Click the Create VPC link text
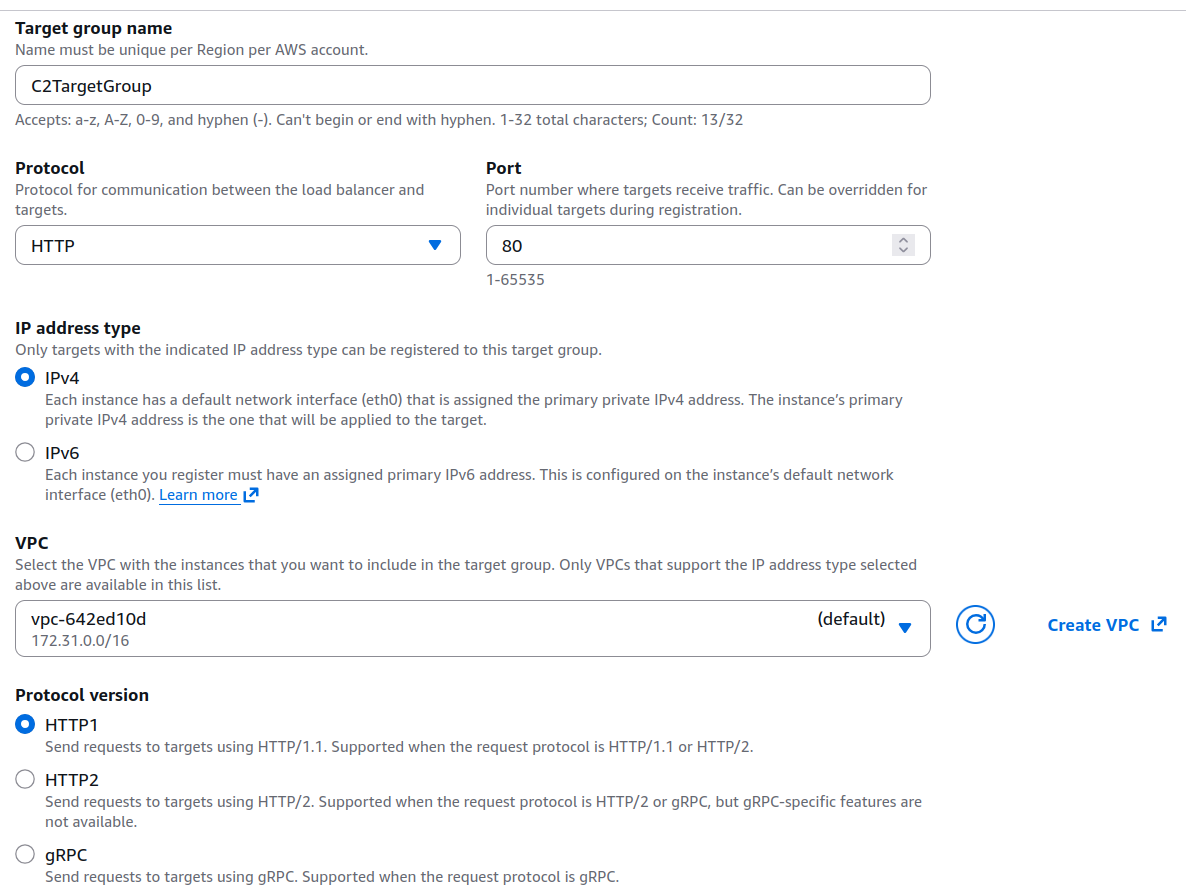1186x895 pixels. [x=1093, y=625]
